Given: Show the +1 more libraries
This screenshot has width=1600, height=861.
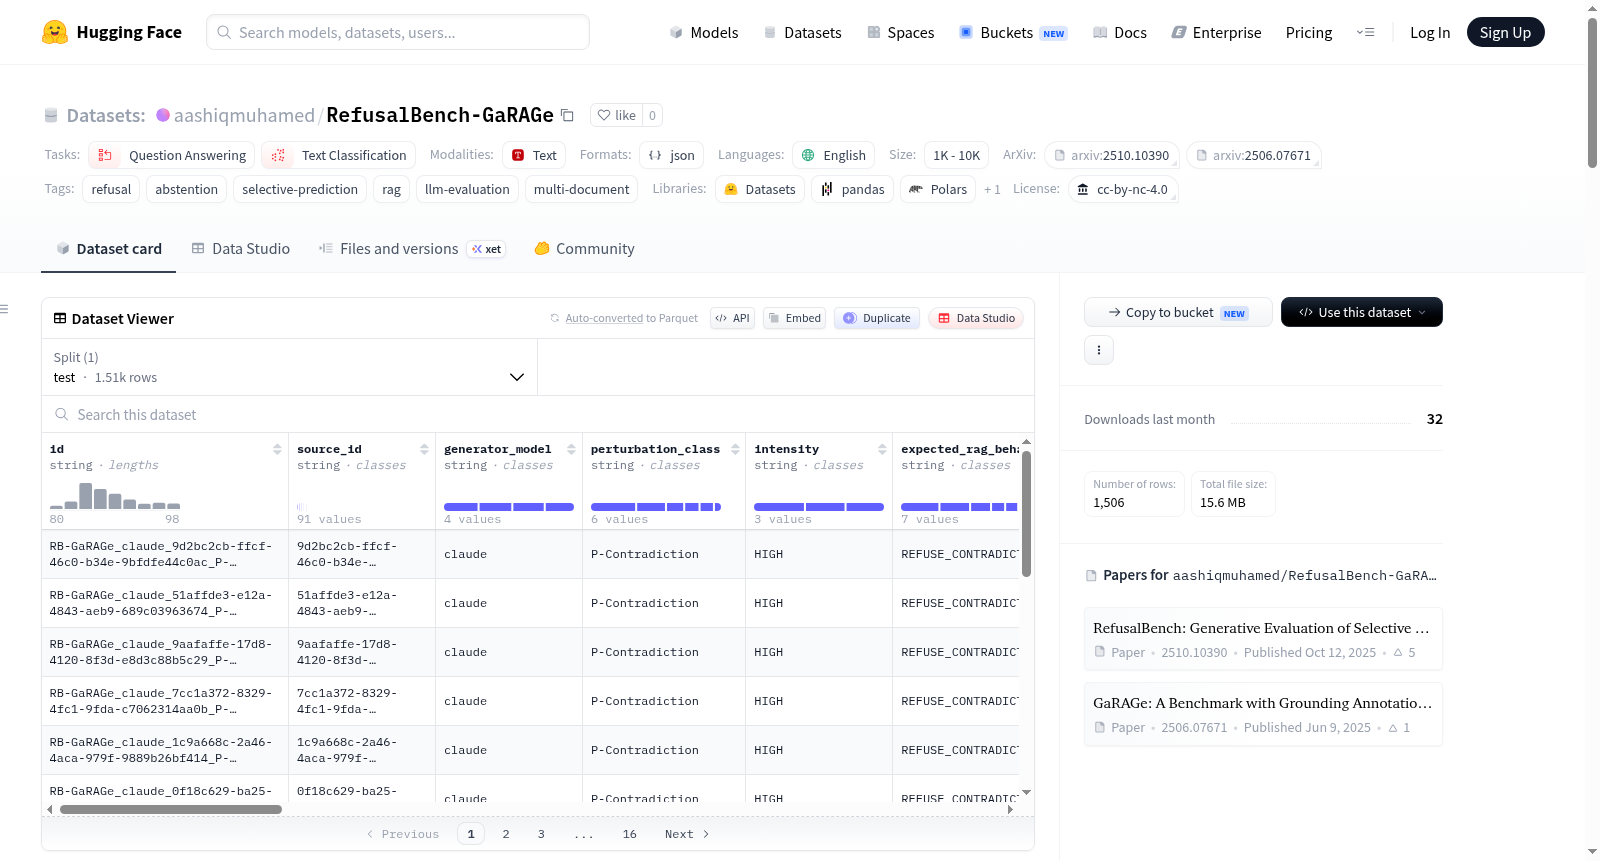Looking at the screenshot, I should point(992,189).
